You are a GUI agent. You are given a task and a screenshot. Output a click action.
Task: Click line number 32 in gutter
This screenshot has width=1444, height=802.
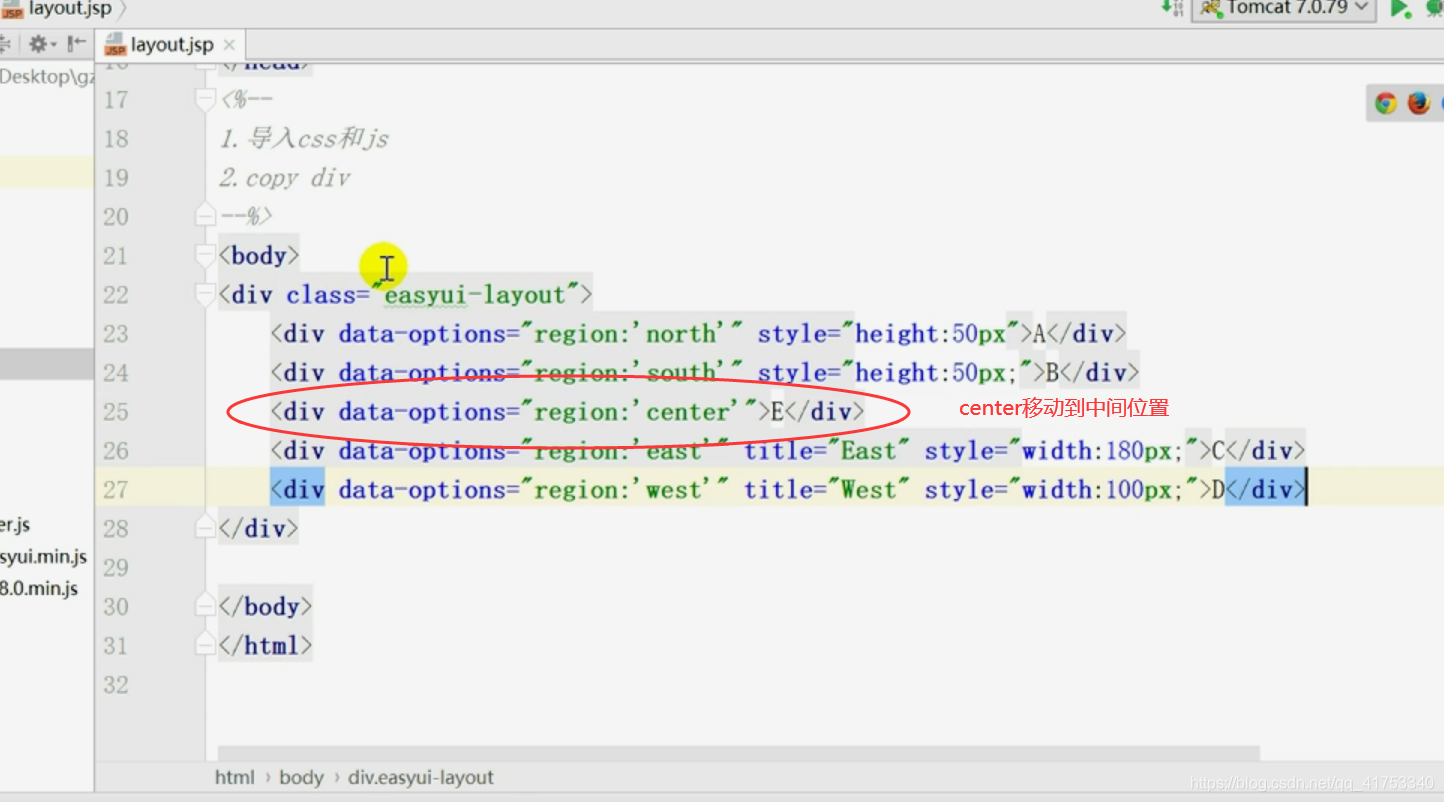(116, 685)
